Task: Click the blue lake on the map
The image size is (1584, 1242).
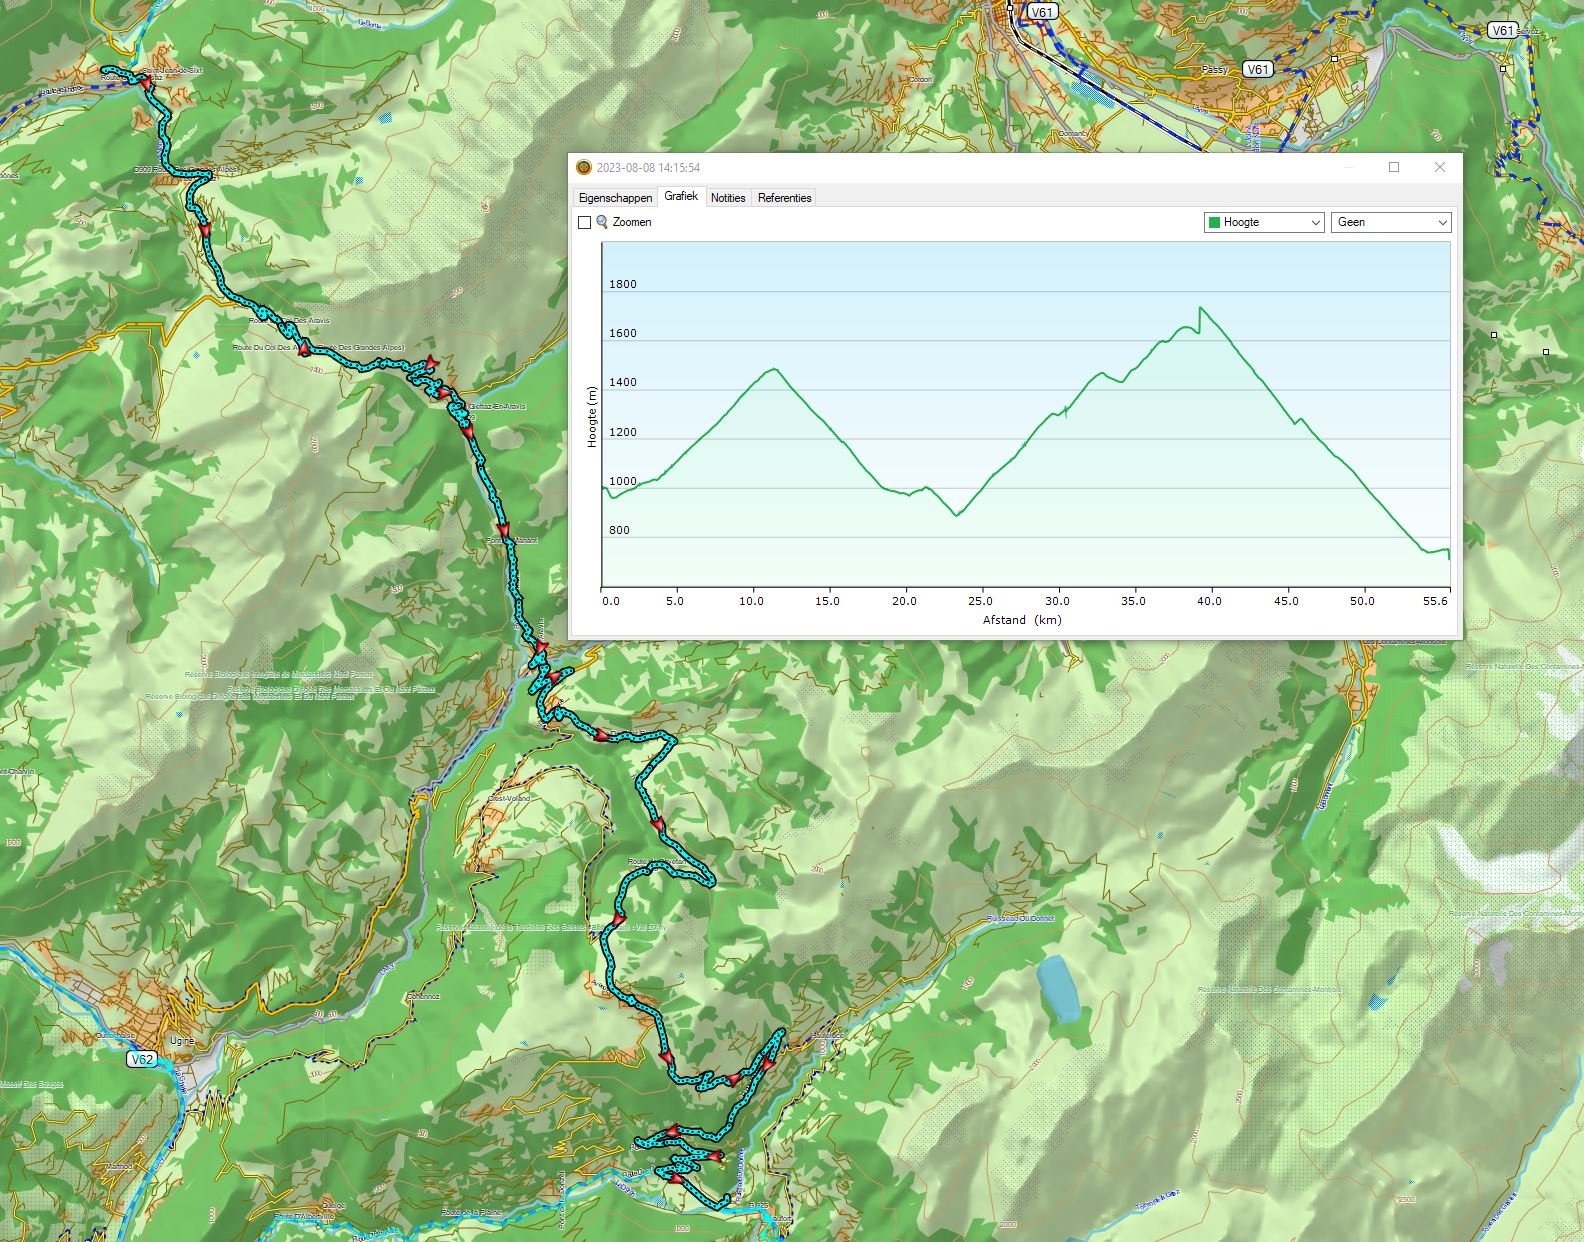Action: click(1058, 988)
